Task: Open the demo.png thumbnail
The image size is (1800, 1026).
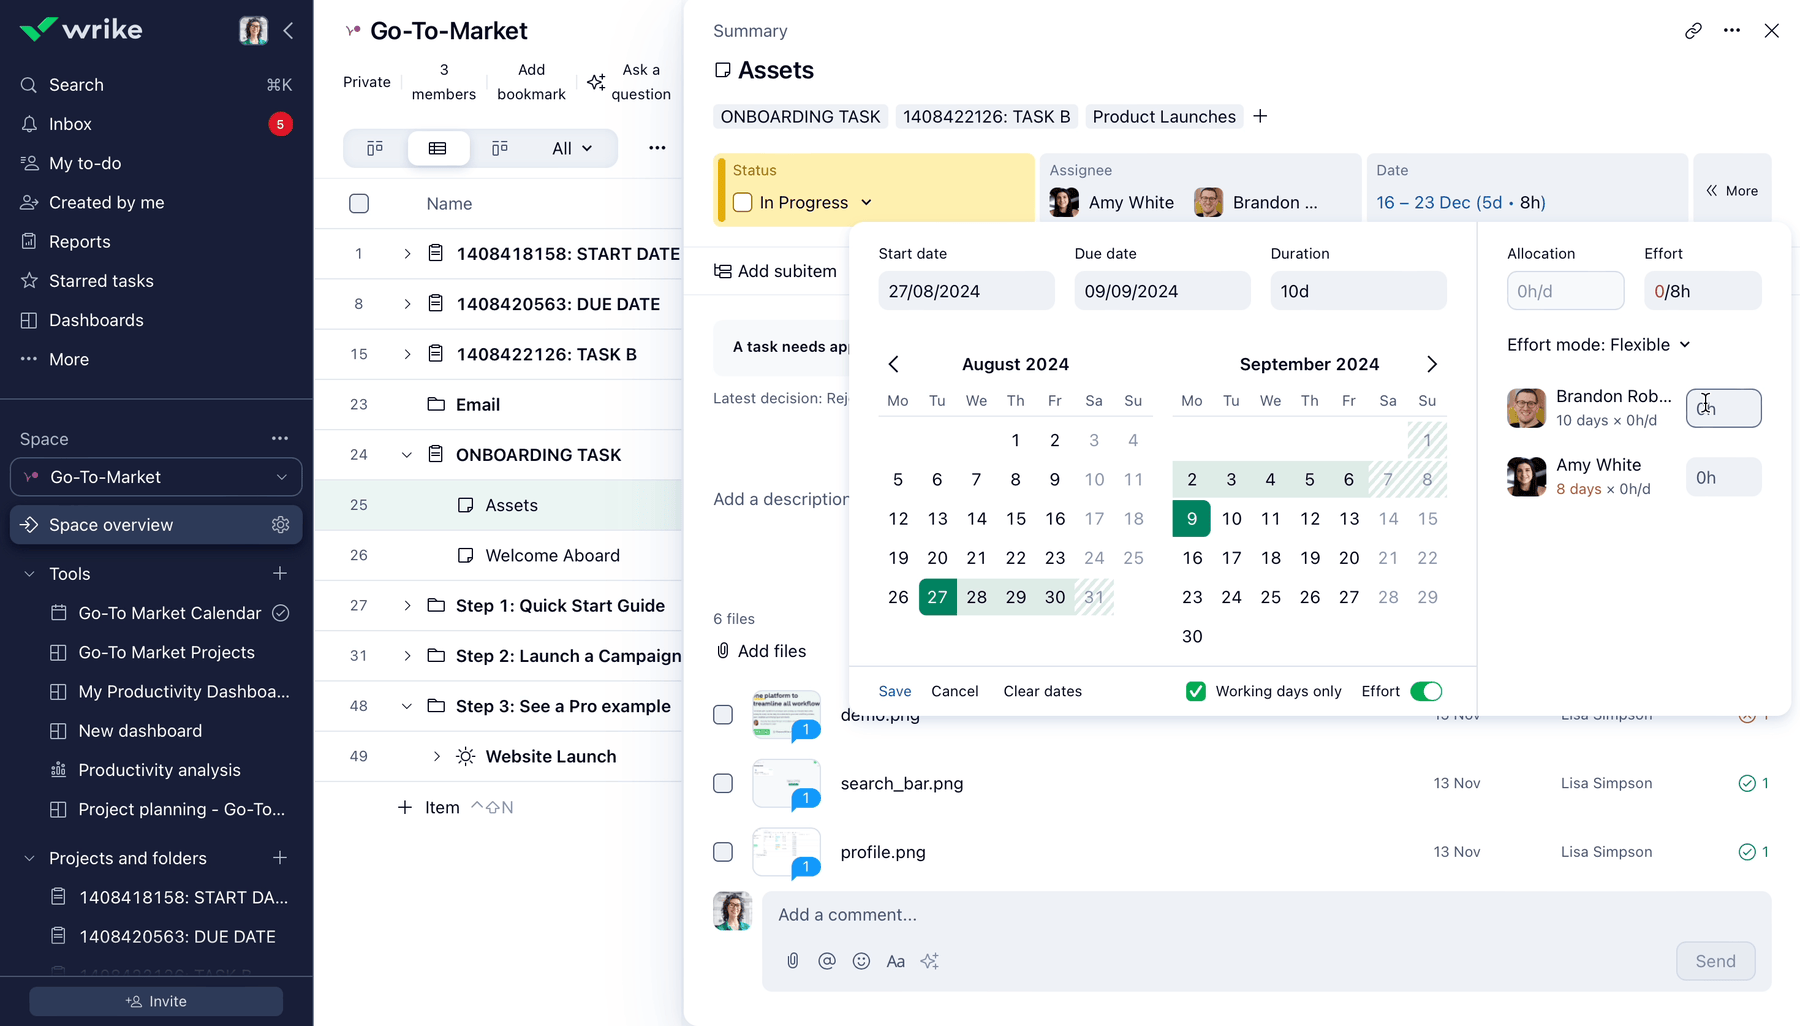Action: tap(786, 715)
